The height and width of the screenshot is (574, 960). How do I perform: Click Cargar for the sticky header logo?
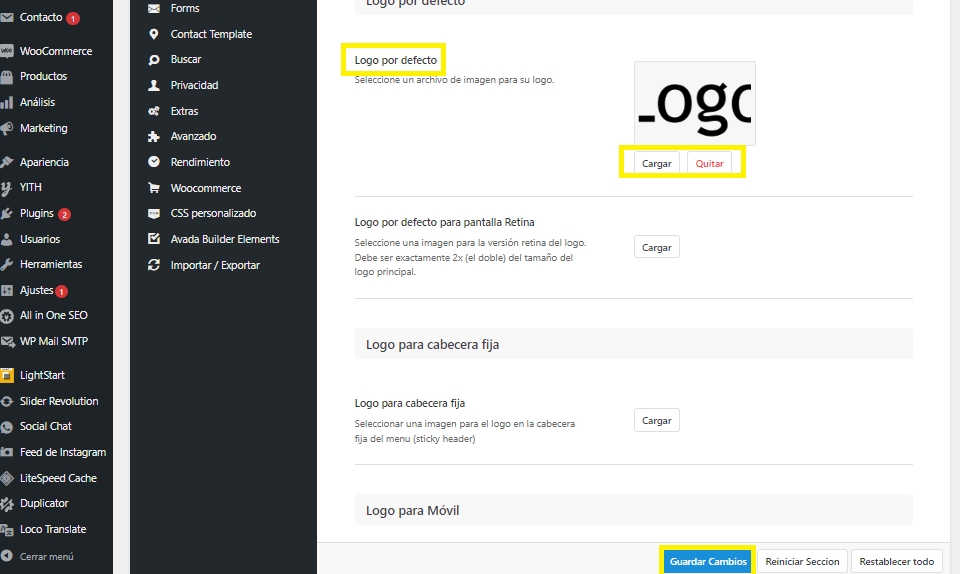click(x=656, y=421)
